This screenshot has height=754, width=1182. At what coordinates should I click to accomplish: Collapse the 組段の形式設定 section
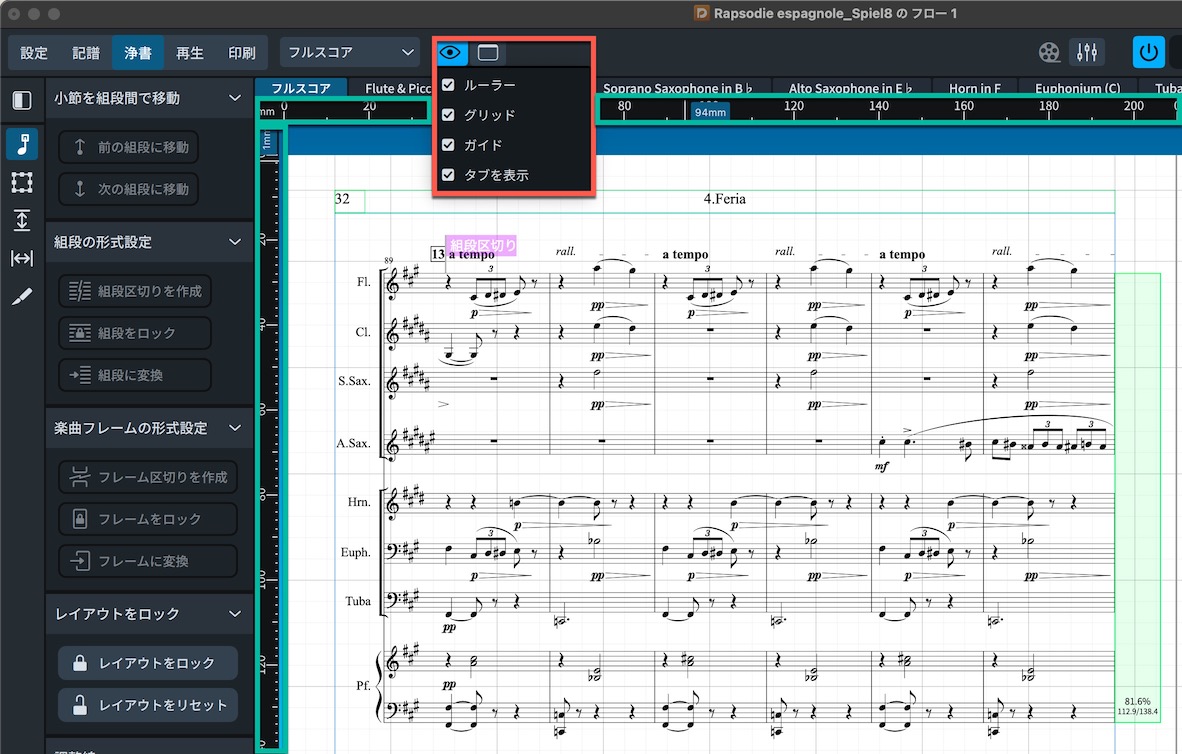[235, 242]
